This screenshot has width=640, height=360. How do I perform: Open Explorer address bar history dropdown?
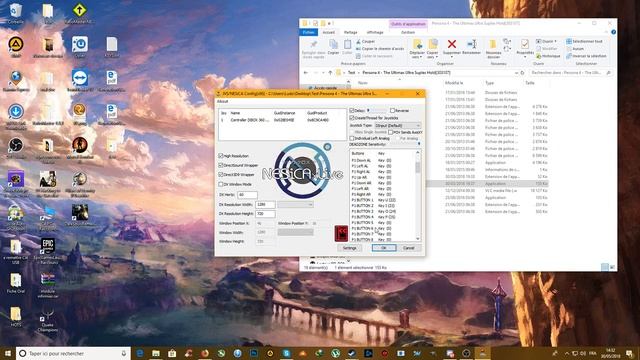coord(516,73)
